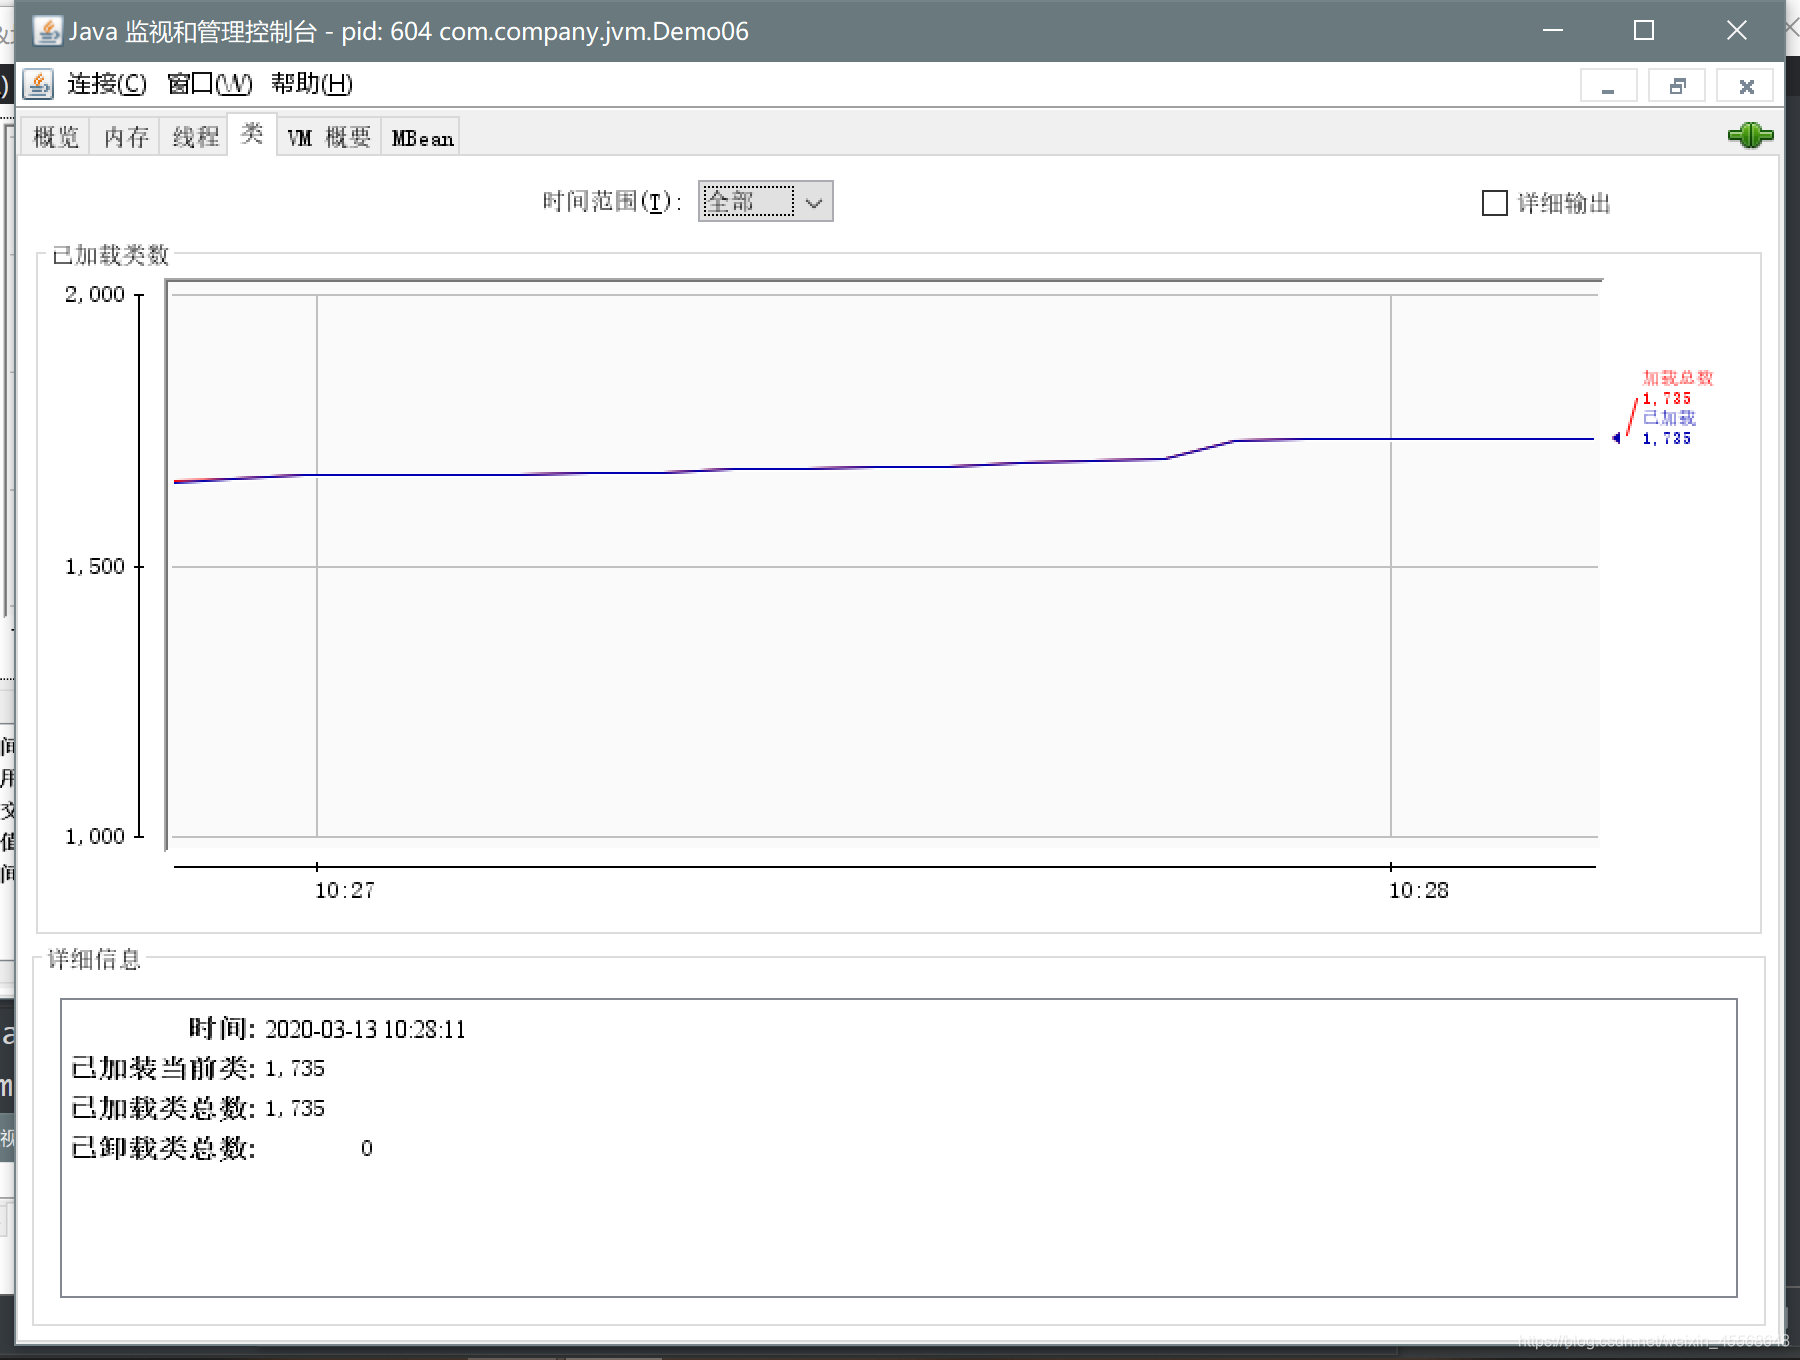Click the timestamp 2020-03-13 10:28:11
Screen dimensions: 1800x1360
click(x=365, y=1029)
